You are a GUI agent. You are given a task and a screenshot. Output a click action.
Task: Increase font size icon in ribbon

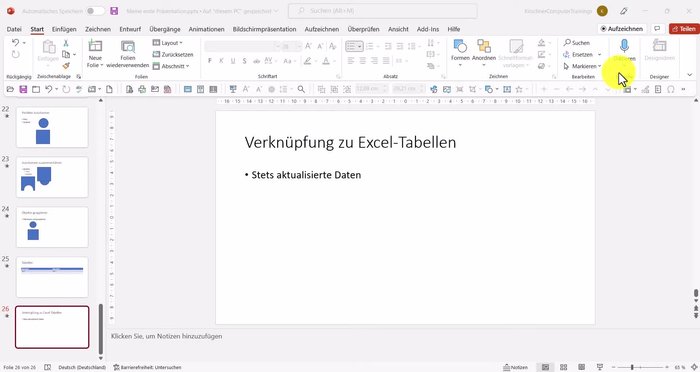(308, 46)
